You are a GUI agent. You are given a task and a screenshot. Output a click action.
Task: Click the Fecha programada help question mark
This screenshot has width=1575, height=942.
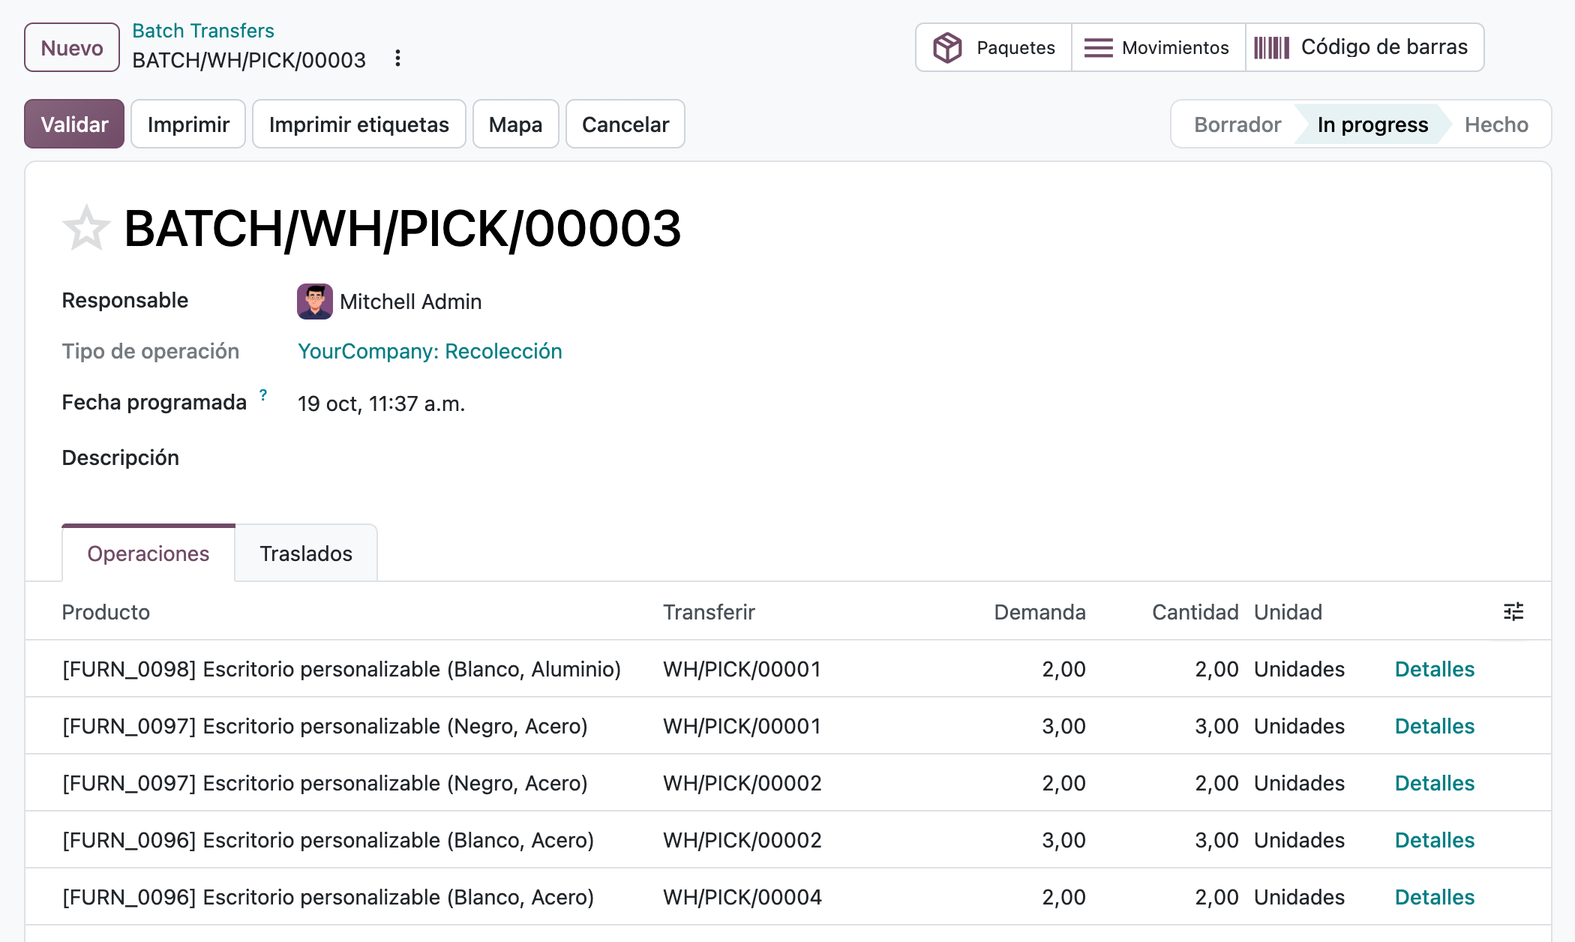pos(263,395)
